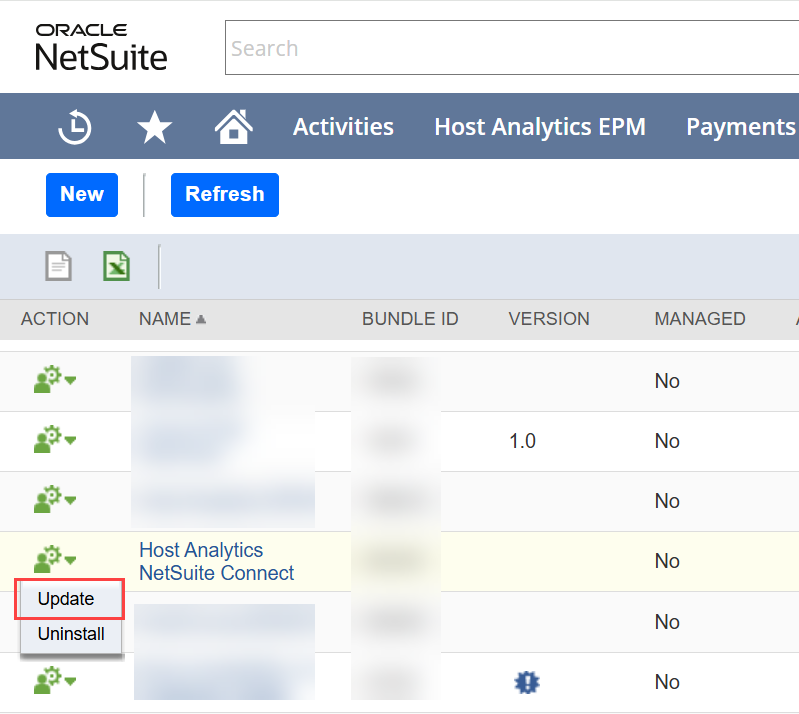Sort by the MANAGED column header
Screen dimensions: 799x714
point(700,319)
